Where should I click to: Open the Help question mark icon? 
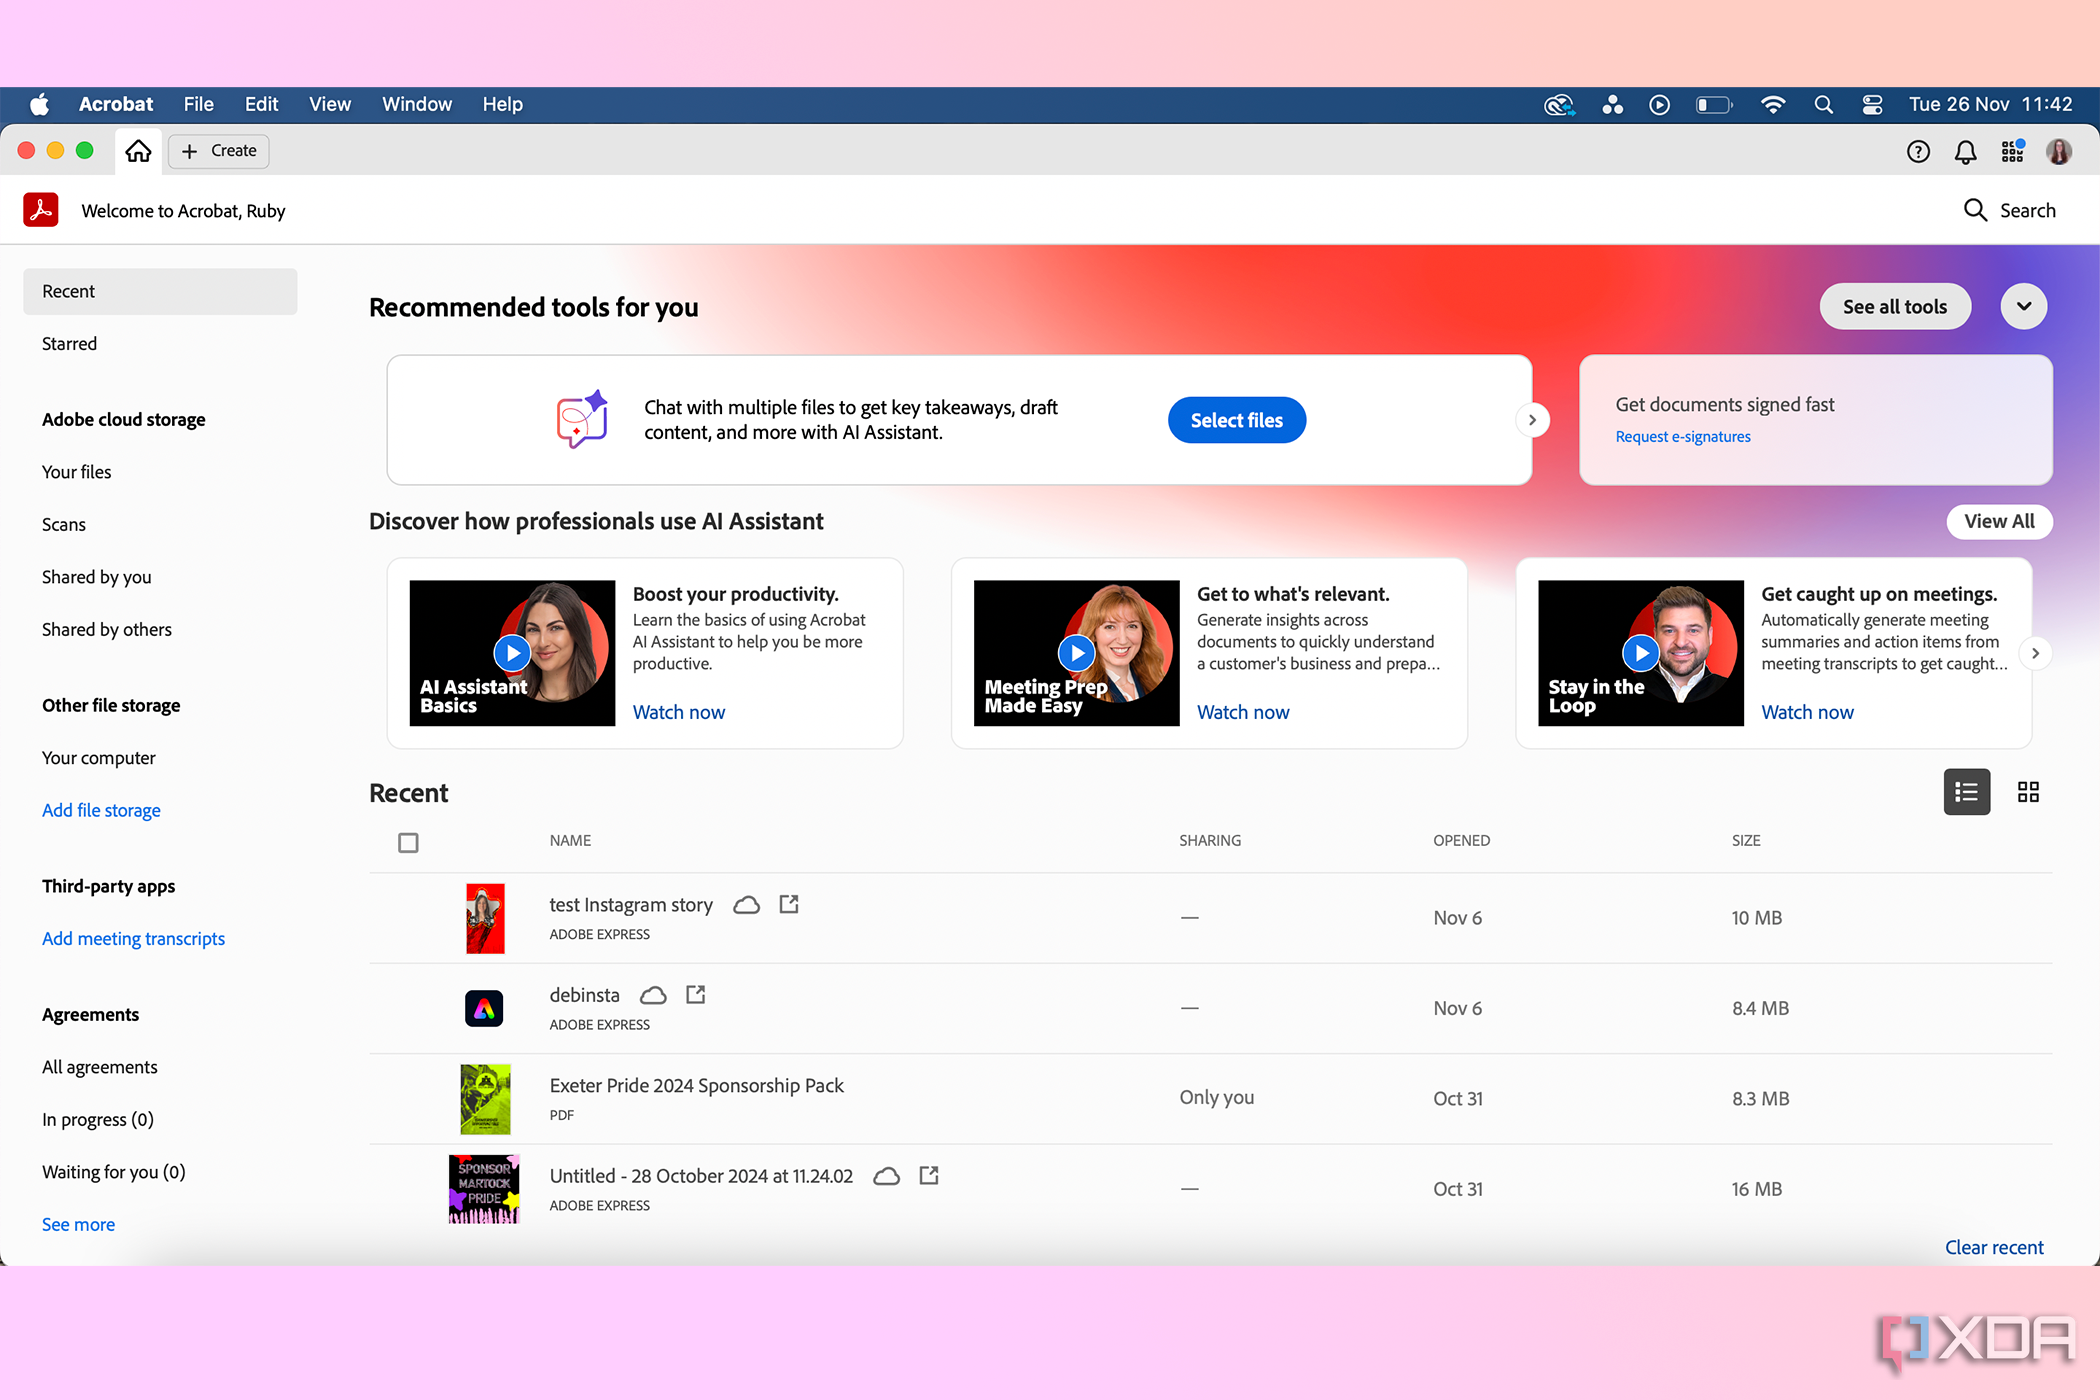(x=1918, y=152)
